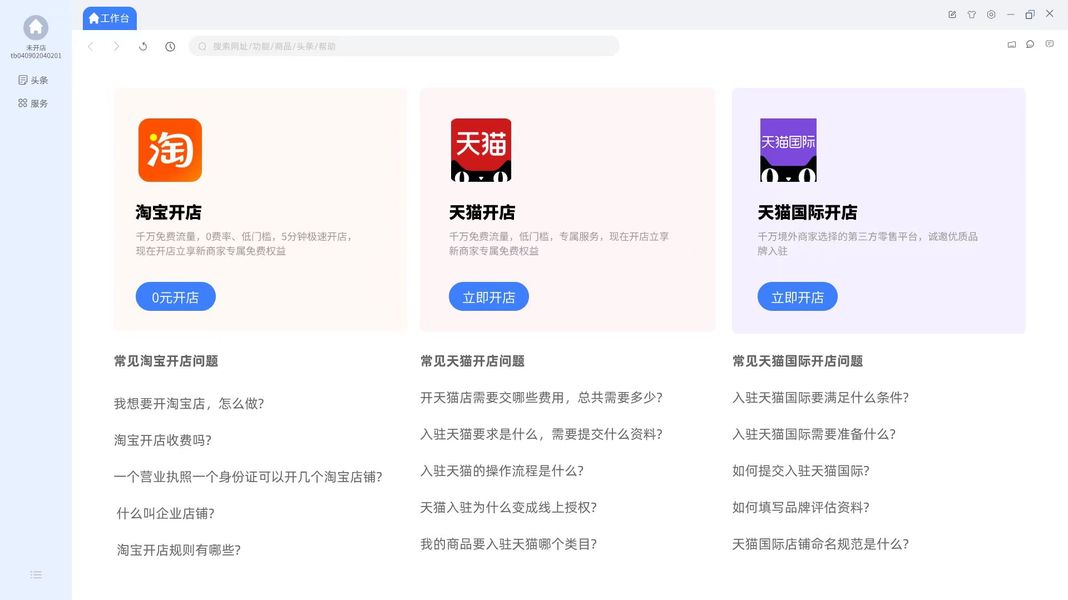Open question 入驻天猫国际需要准备什么?
This screenshot has width=1068, height=600.
coord(814,435)
